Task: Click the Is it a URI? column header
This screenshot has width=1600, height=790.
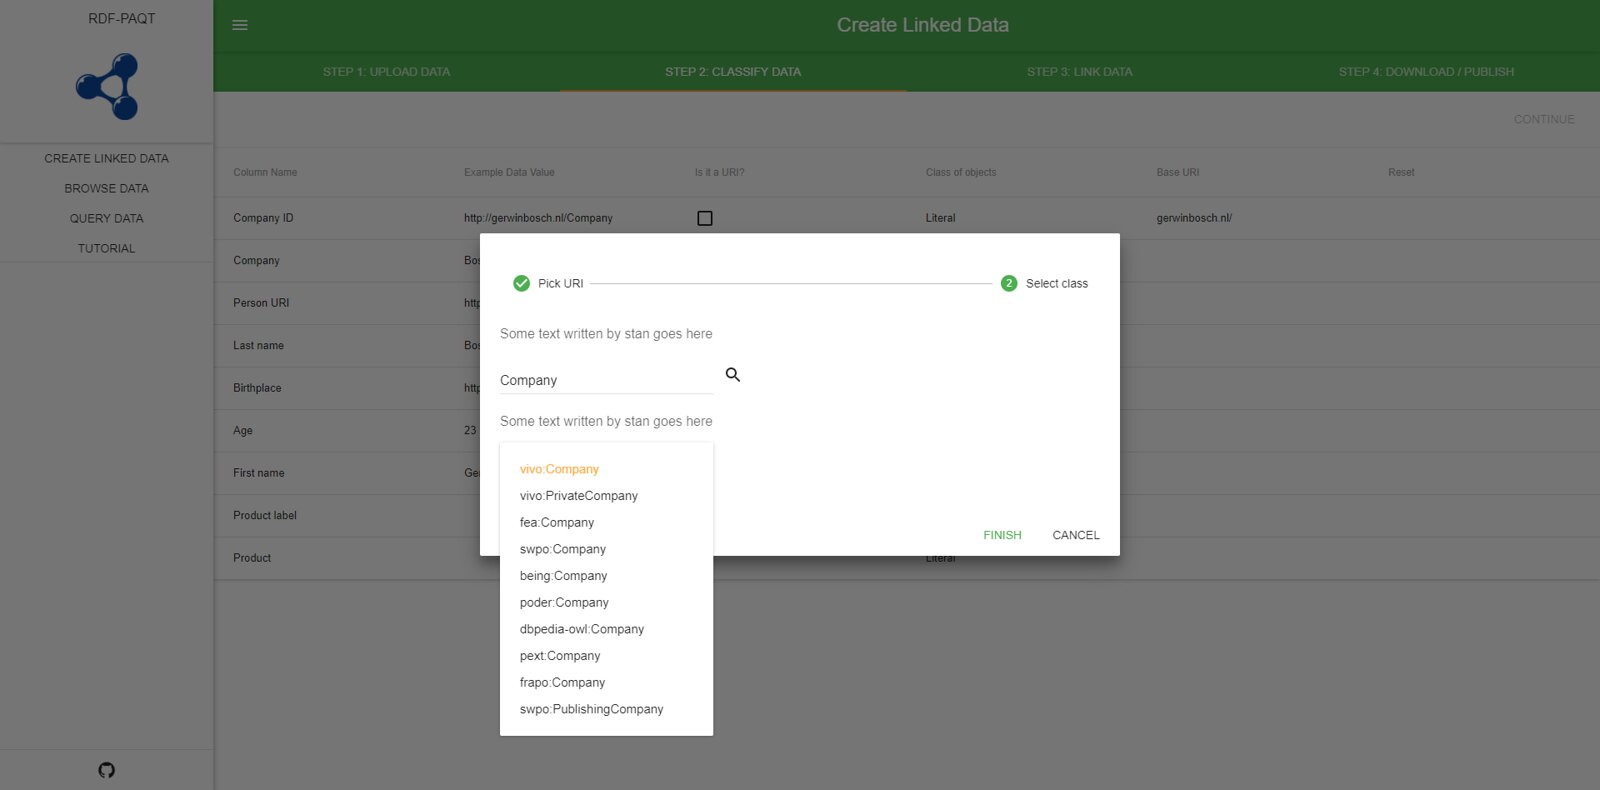Action: (720, 172)
